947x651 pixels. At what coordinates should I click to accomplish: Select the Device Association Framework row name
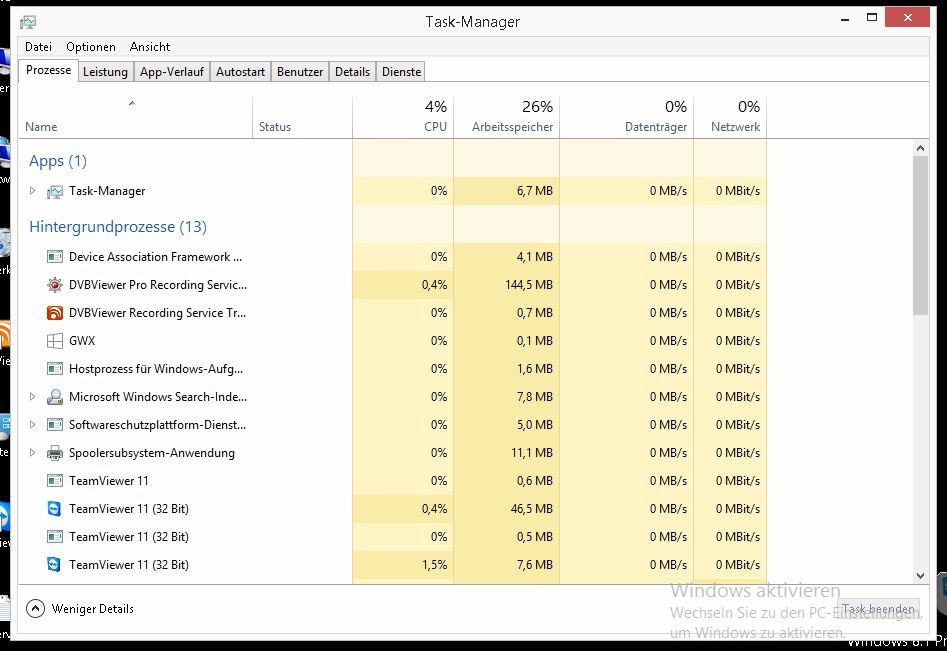(x=155, y=257)
